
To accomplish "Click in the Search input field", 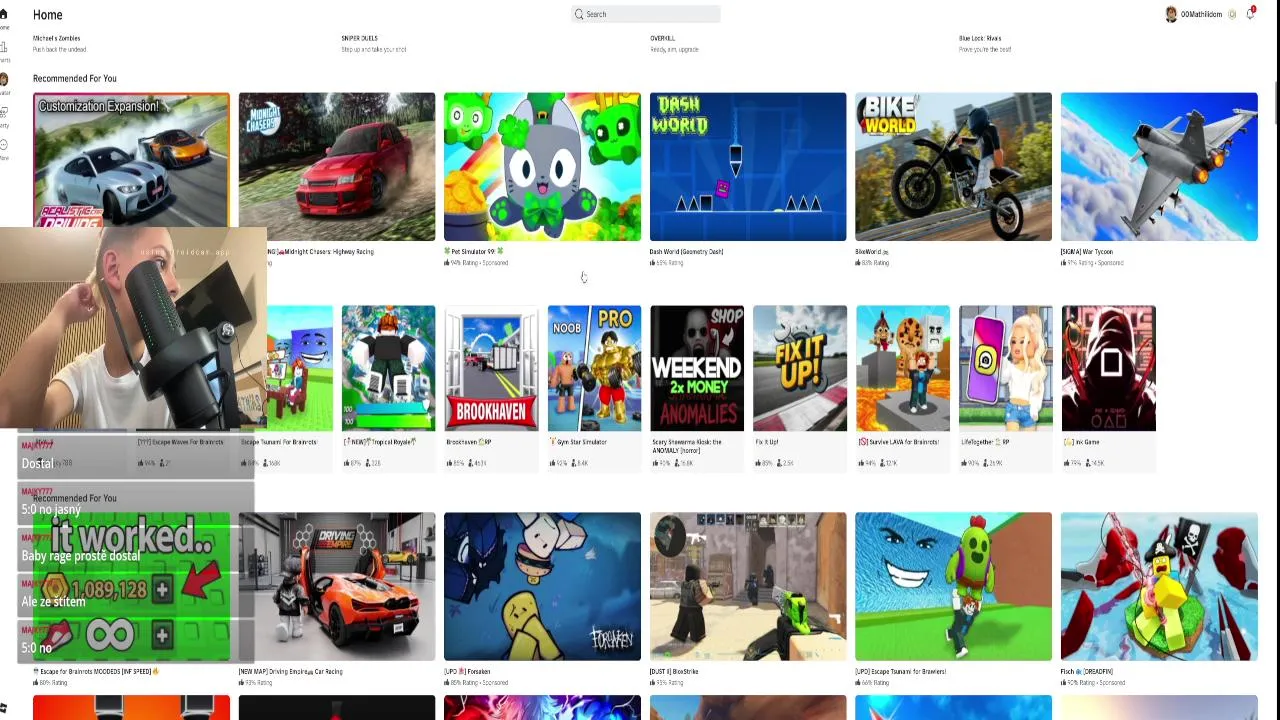I will pos(645,14).
